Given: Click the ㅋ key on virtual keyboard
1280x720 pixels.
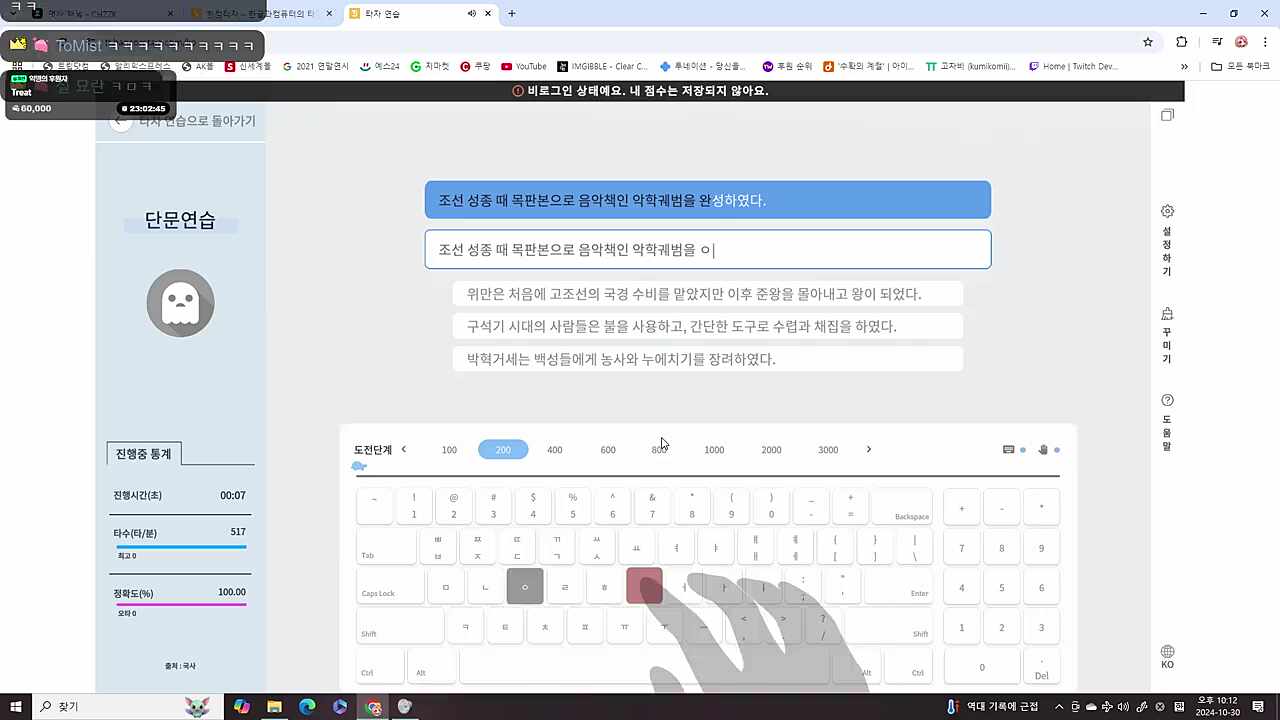Looking at the screenshot, I should [x=465, y=627].
